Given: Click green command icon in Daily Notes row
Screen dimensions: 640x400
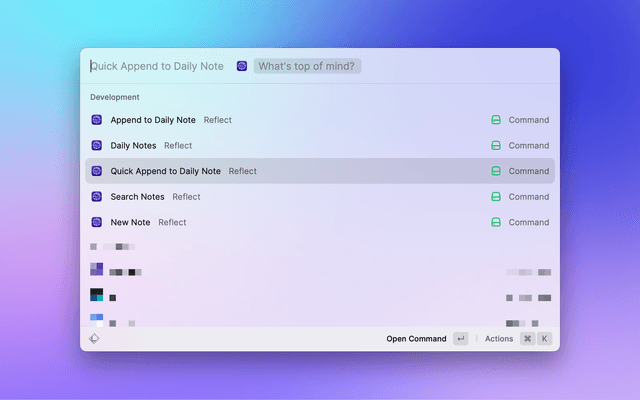Looking at the screenshot, I should (x=495, y=146).
